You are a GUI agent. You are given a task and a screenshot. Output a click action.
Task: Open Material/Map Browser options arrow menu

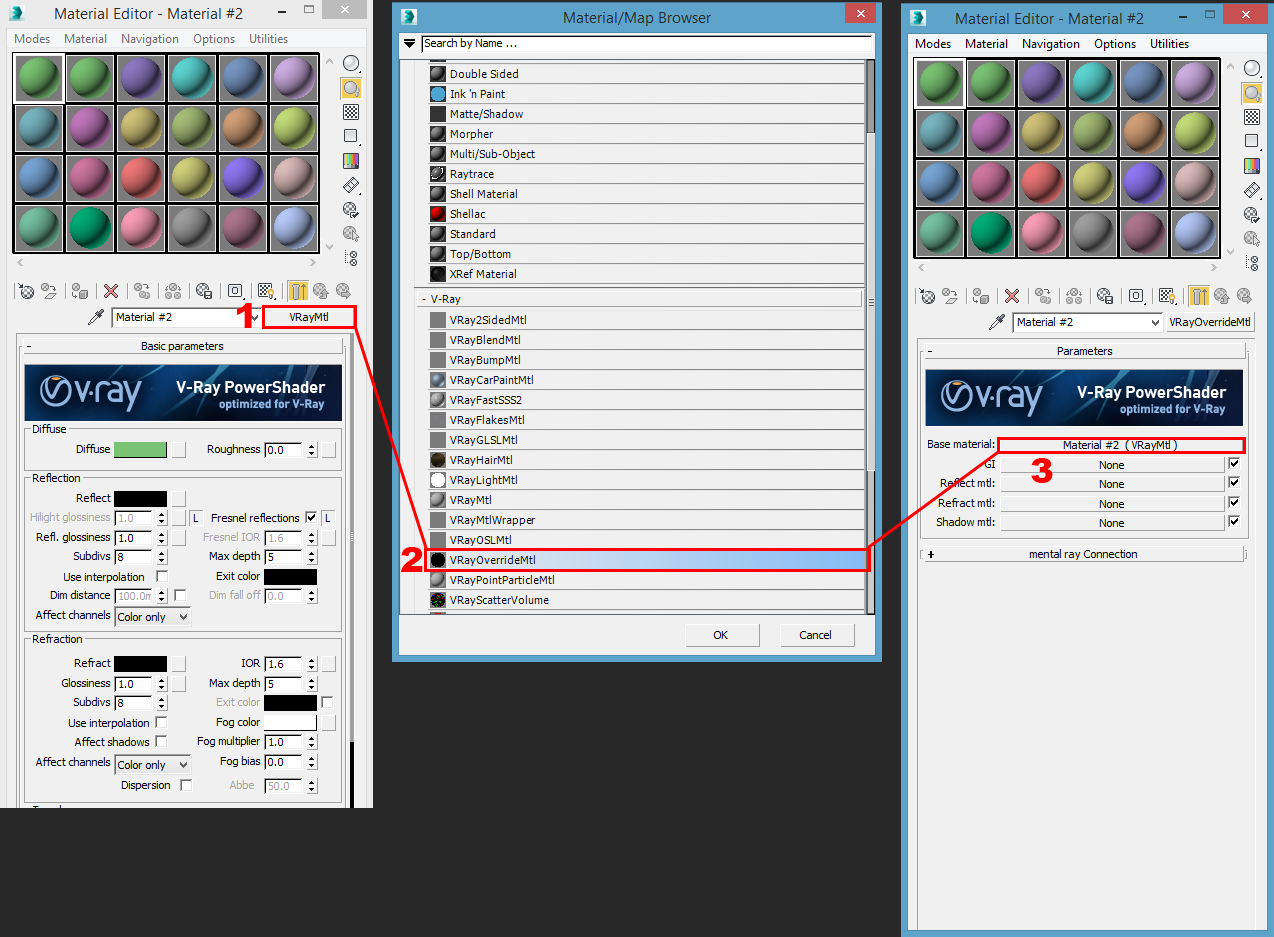409,44
